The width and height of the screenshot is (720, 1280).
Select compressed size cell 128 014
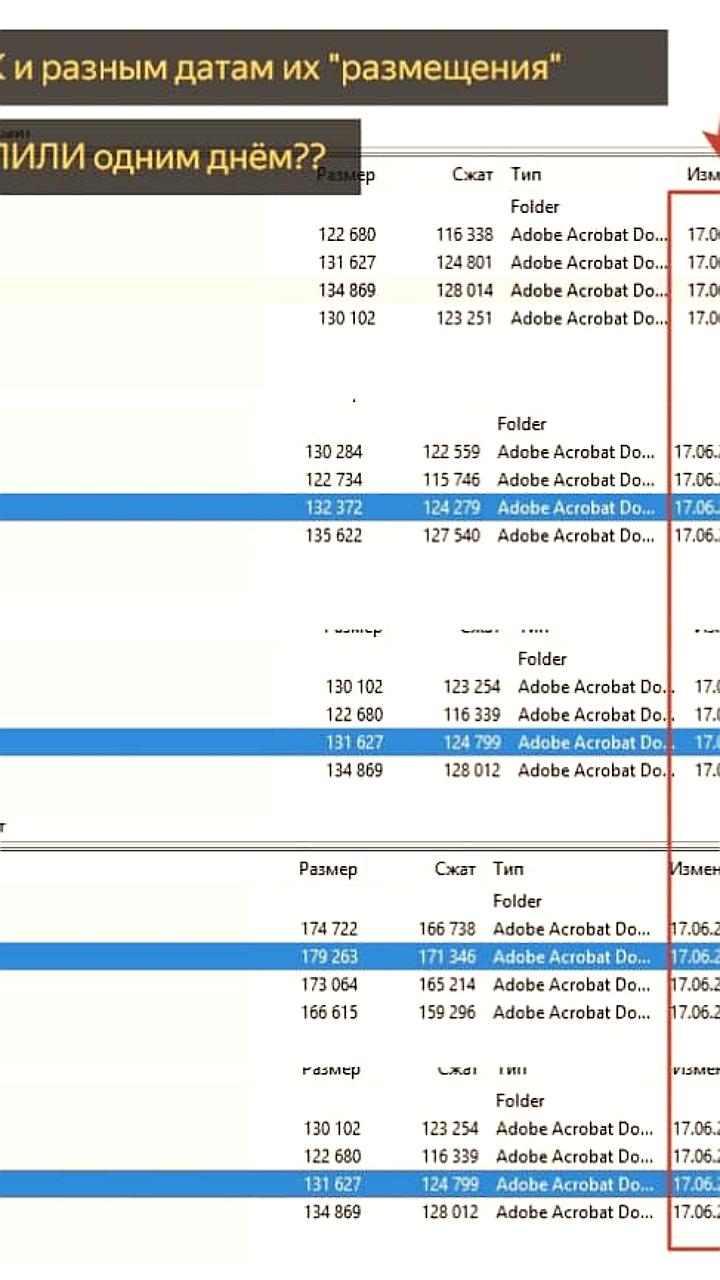(x=464, y=291)
